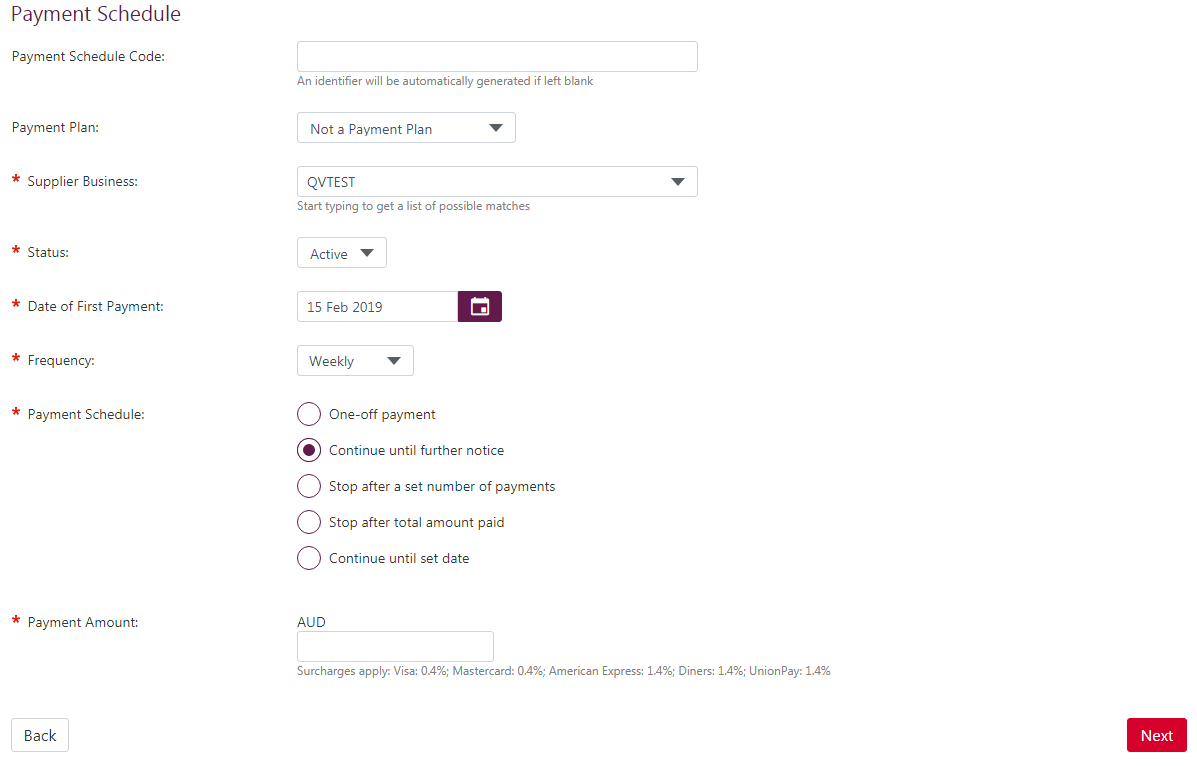
Task: Click the Weekly frequency value
Action: [x=330, y=360]
